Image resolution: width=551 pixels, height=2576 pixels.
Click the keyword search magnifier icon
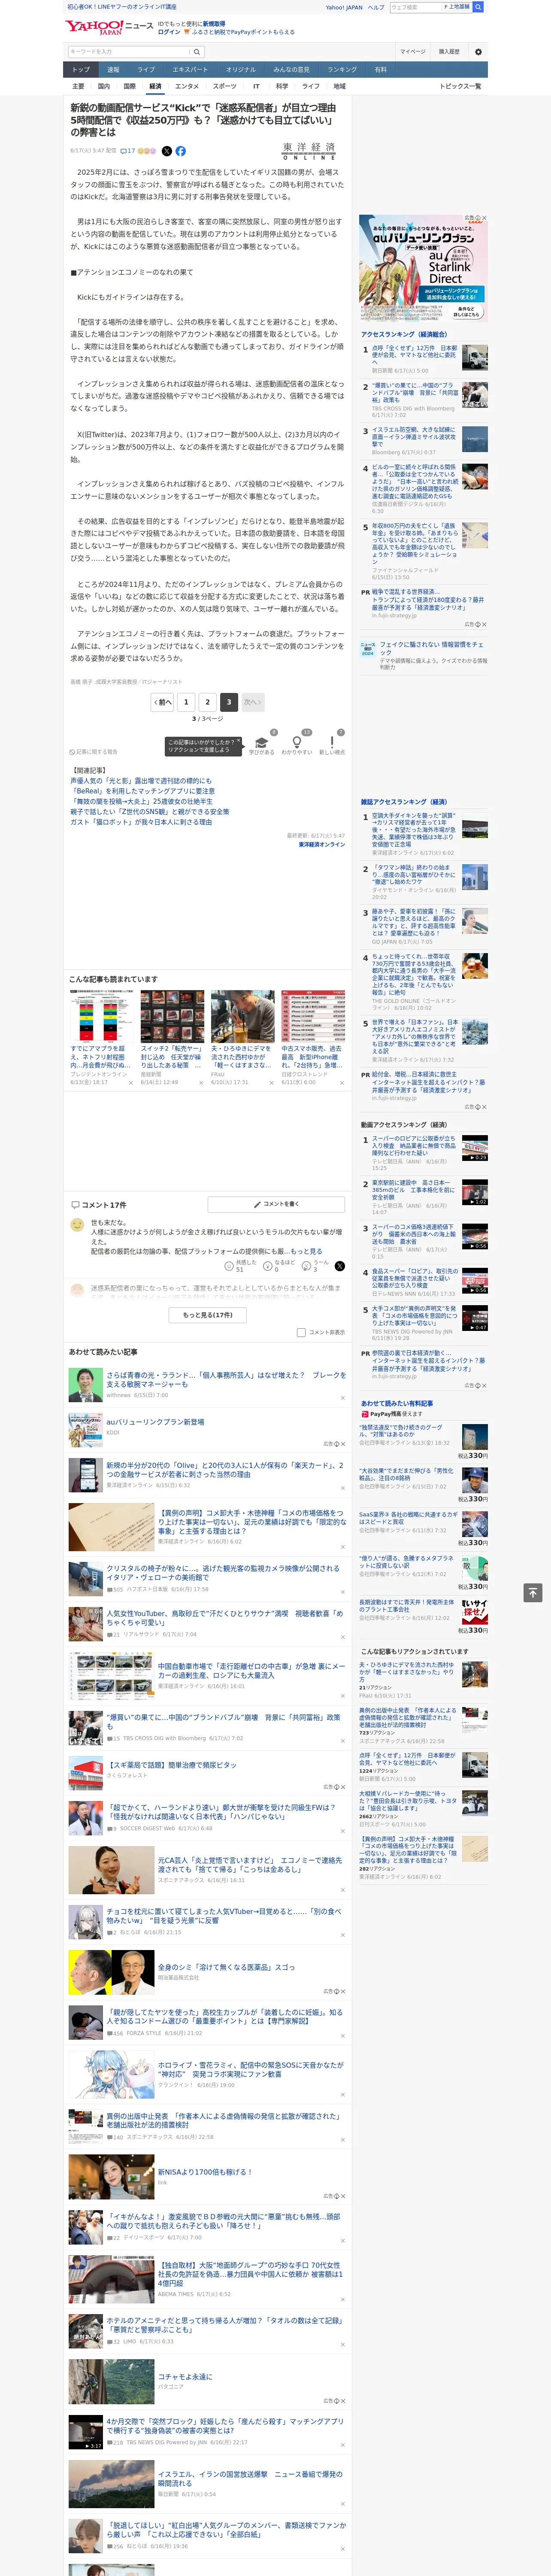coord(197,52)
